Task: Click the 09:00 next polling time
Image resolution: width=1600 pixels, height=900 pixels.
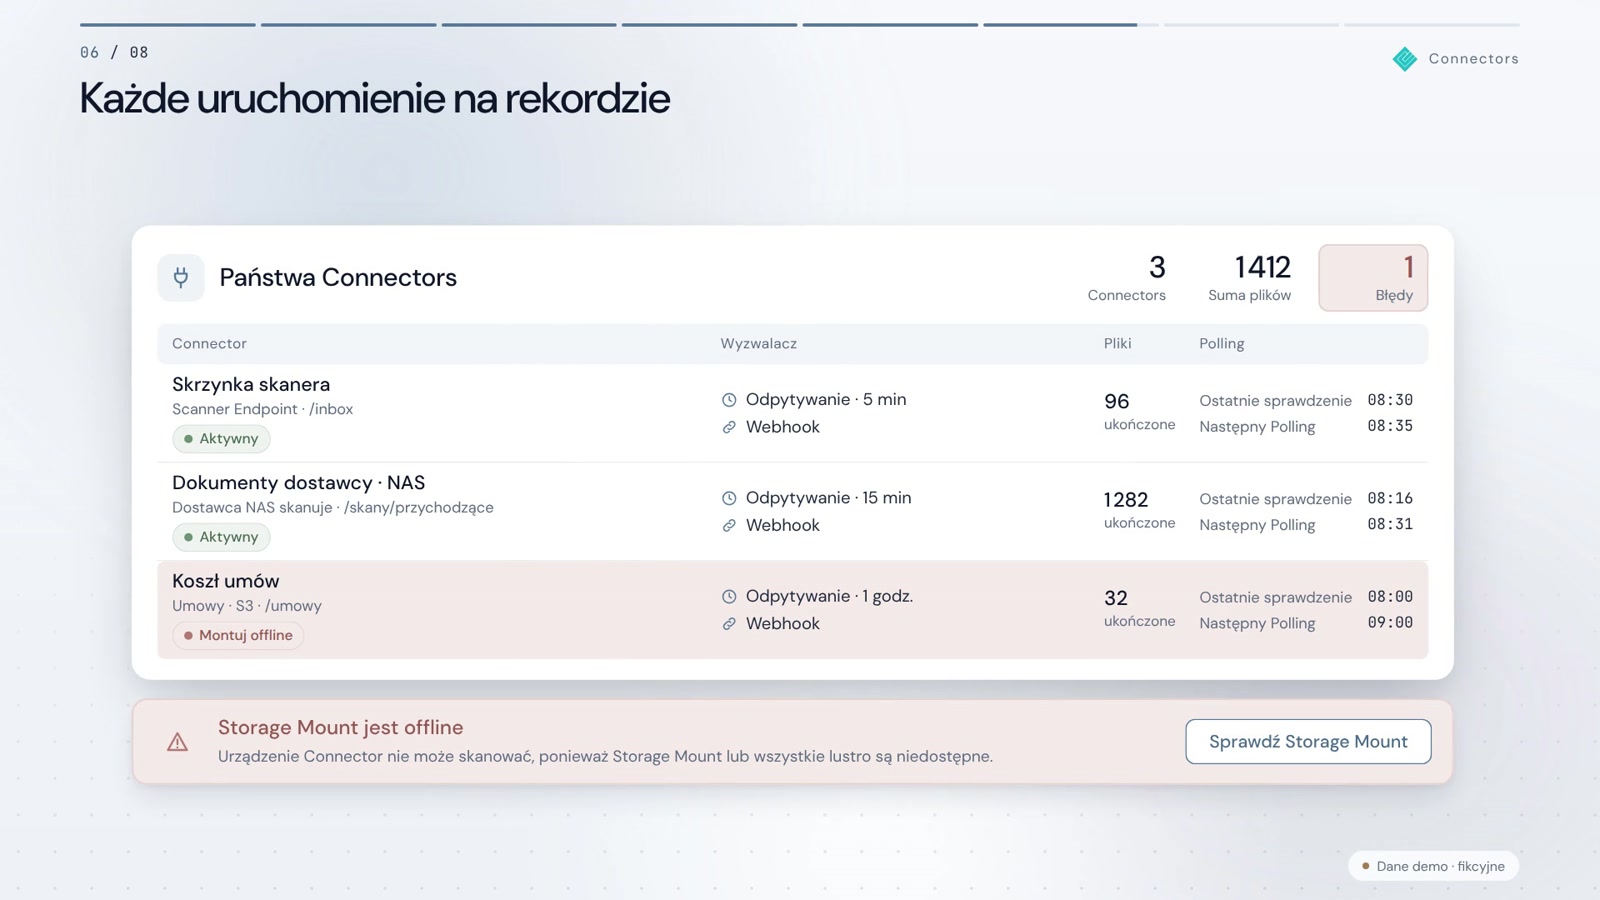Action: 1390,622
